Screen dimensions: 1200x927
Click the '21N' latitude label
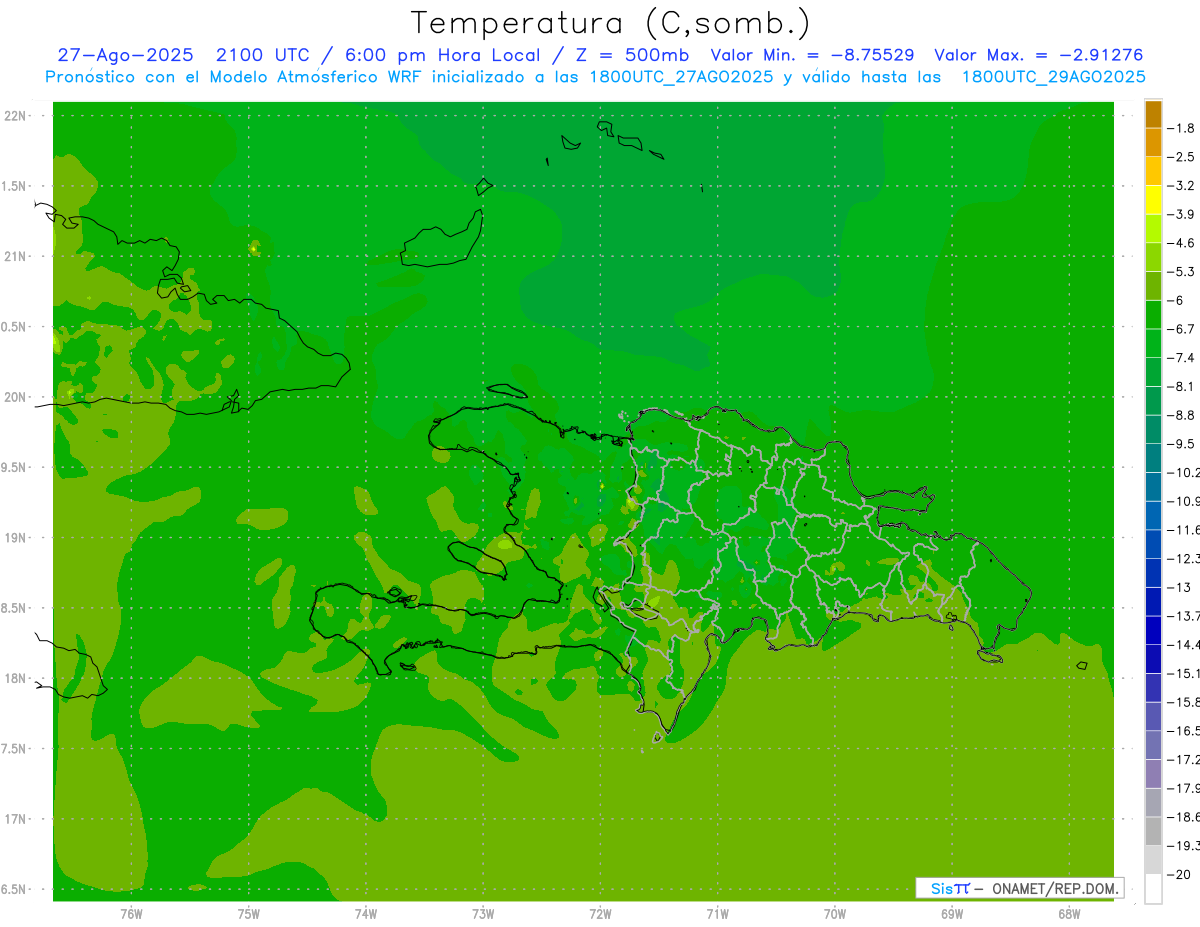tap(16, 256)
